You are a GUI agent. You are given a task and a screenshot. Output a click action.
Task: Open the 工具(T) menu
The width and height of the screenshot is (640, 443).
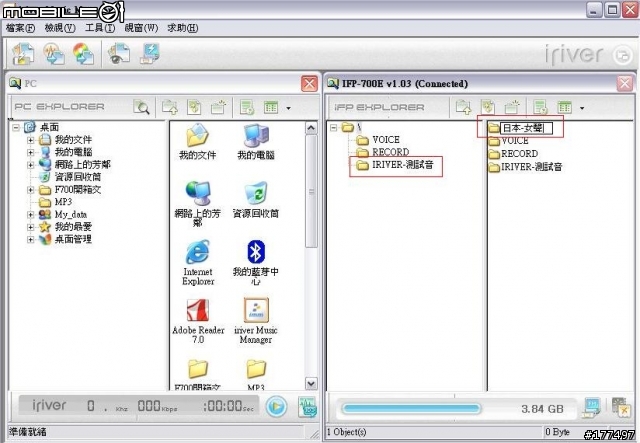click(x=100, y=28)
